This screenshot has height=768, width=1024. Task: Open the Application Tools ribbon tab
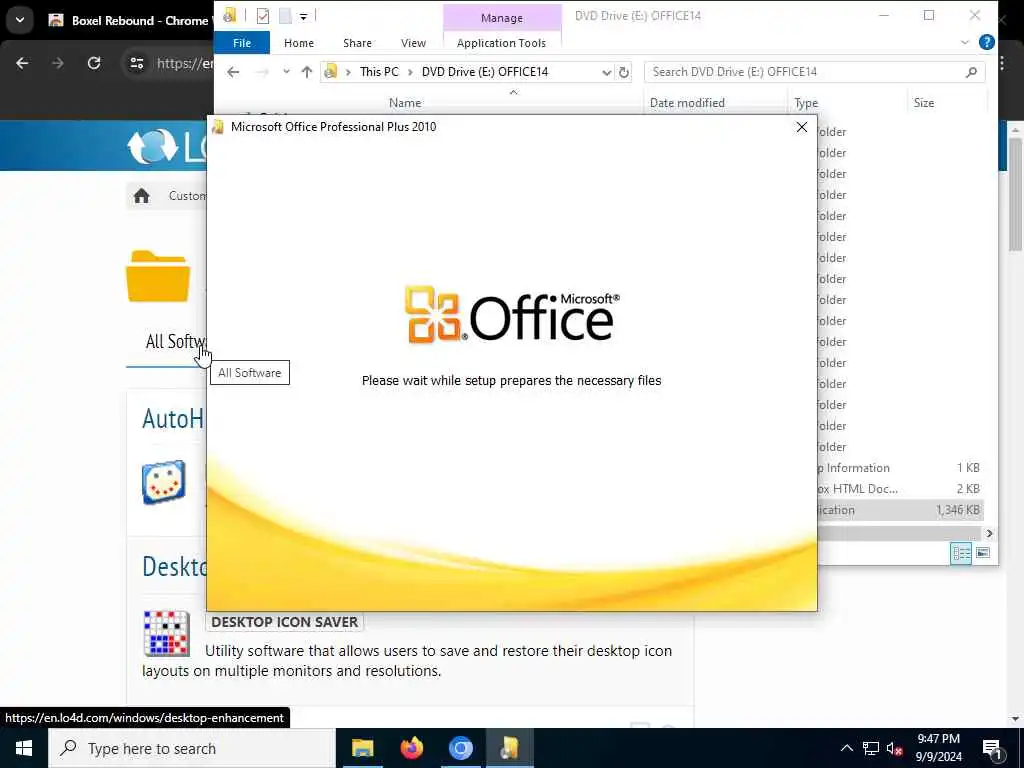[x=502, y=43]
